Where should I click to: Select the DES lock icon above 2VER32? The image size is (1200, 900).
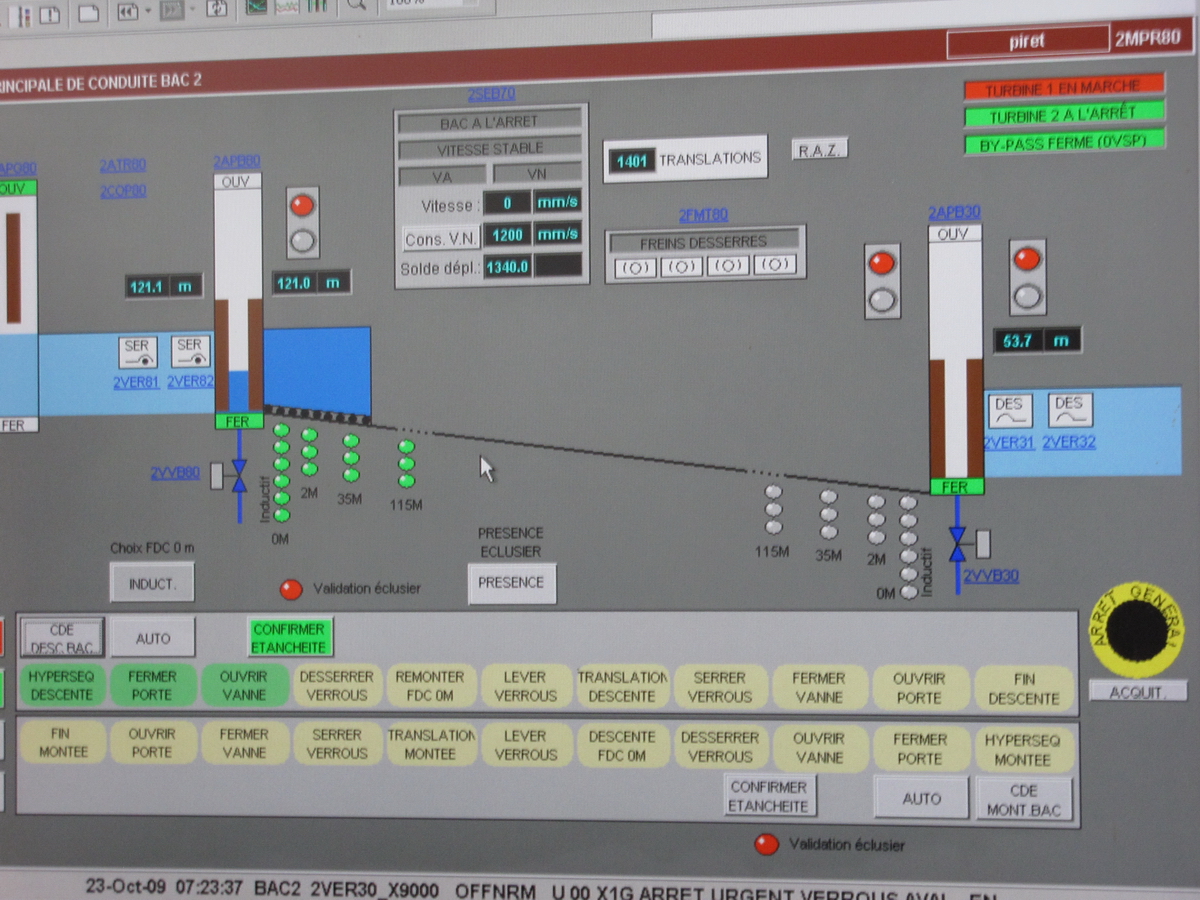1070,410
